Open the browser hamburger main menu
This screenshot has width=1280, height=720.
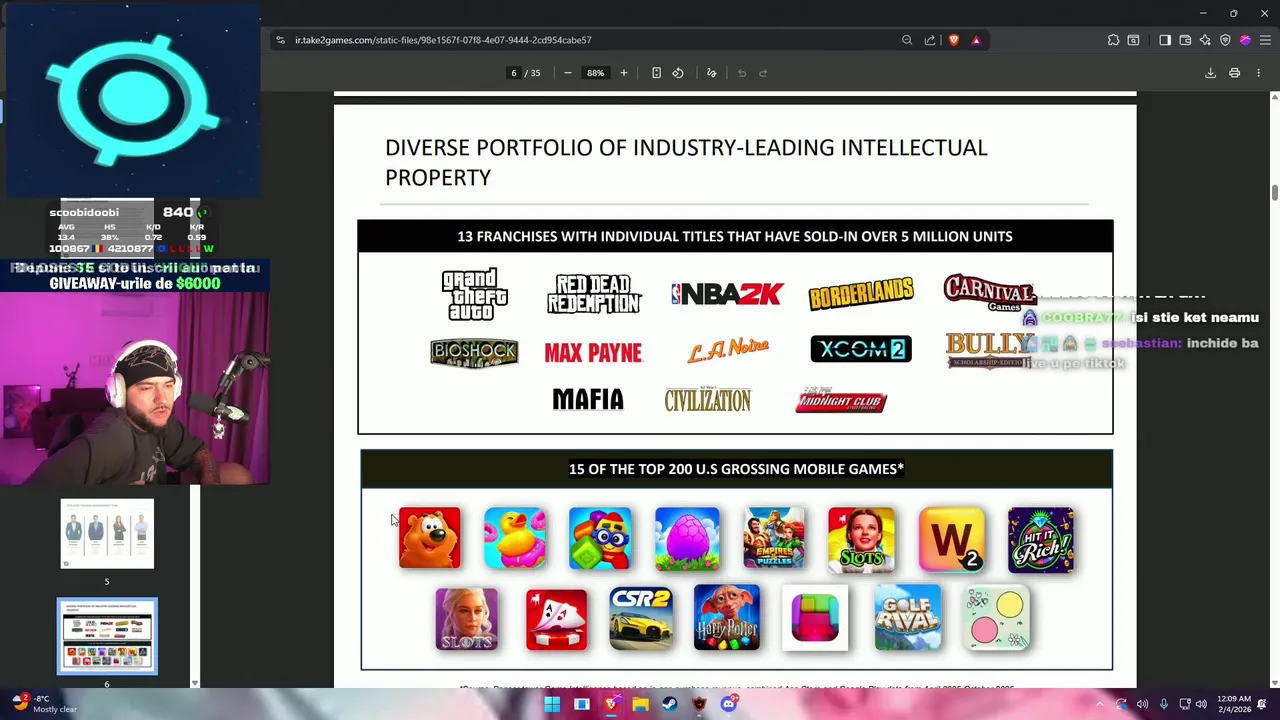[x=1265, y=40]
